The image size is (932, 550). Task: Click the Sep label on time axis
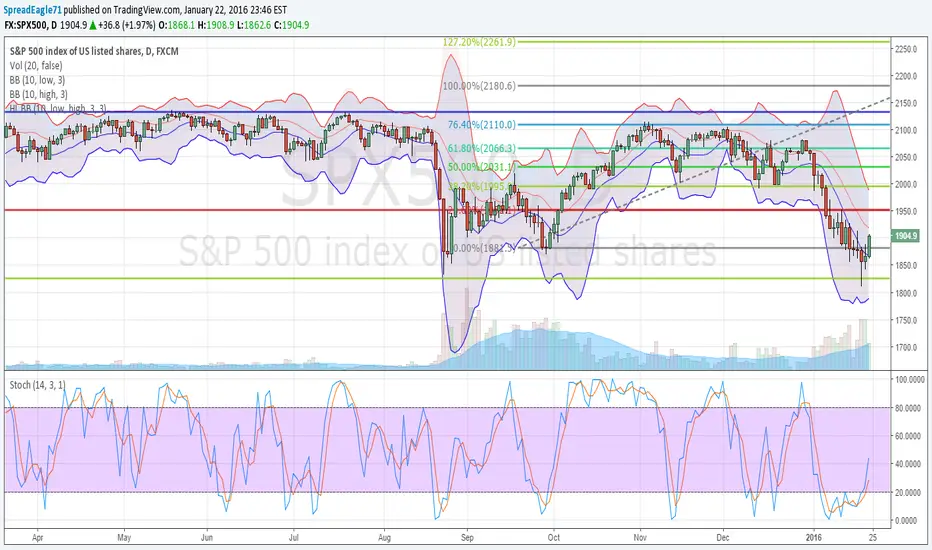(467, 538)
